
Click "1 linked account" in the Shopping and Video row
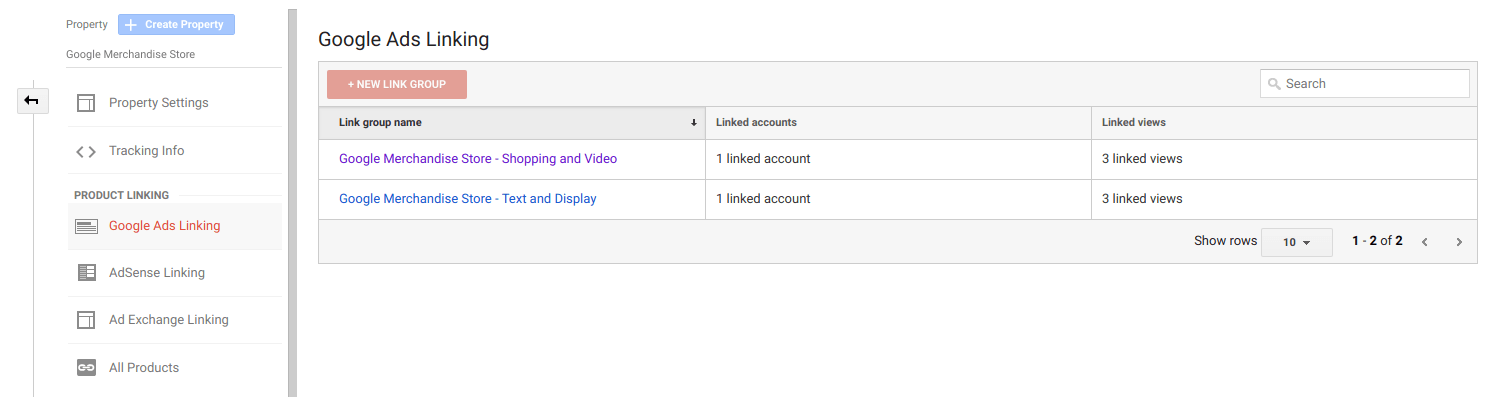pyautogui.click(x=763, y=159)
